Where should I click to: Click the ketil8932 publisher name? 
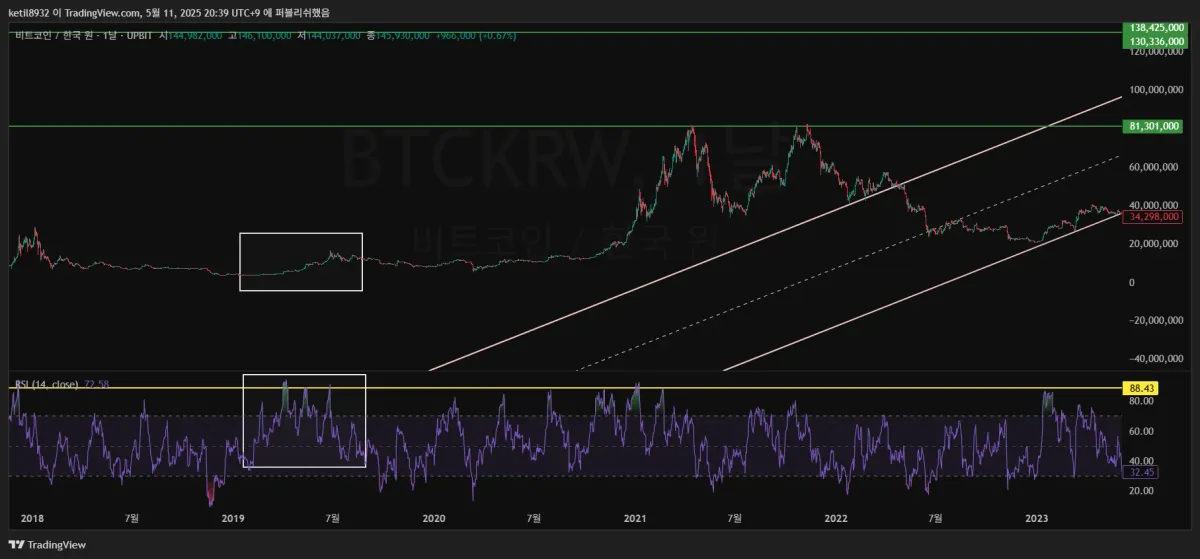[30, 12]
